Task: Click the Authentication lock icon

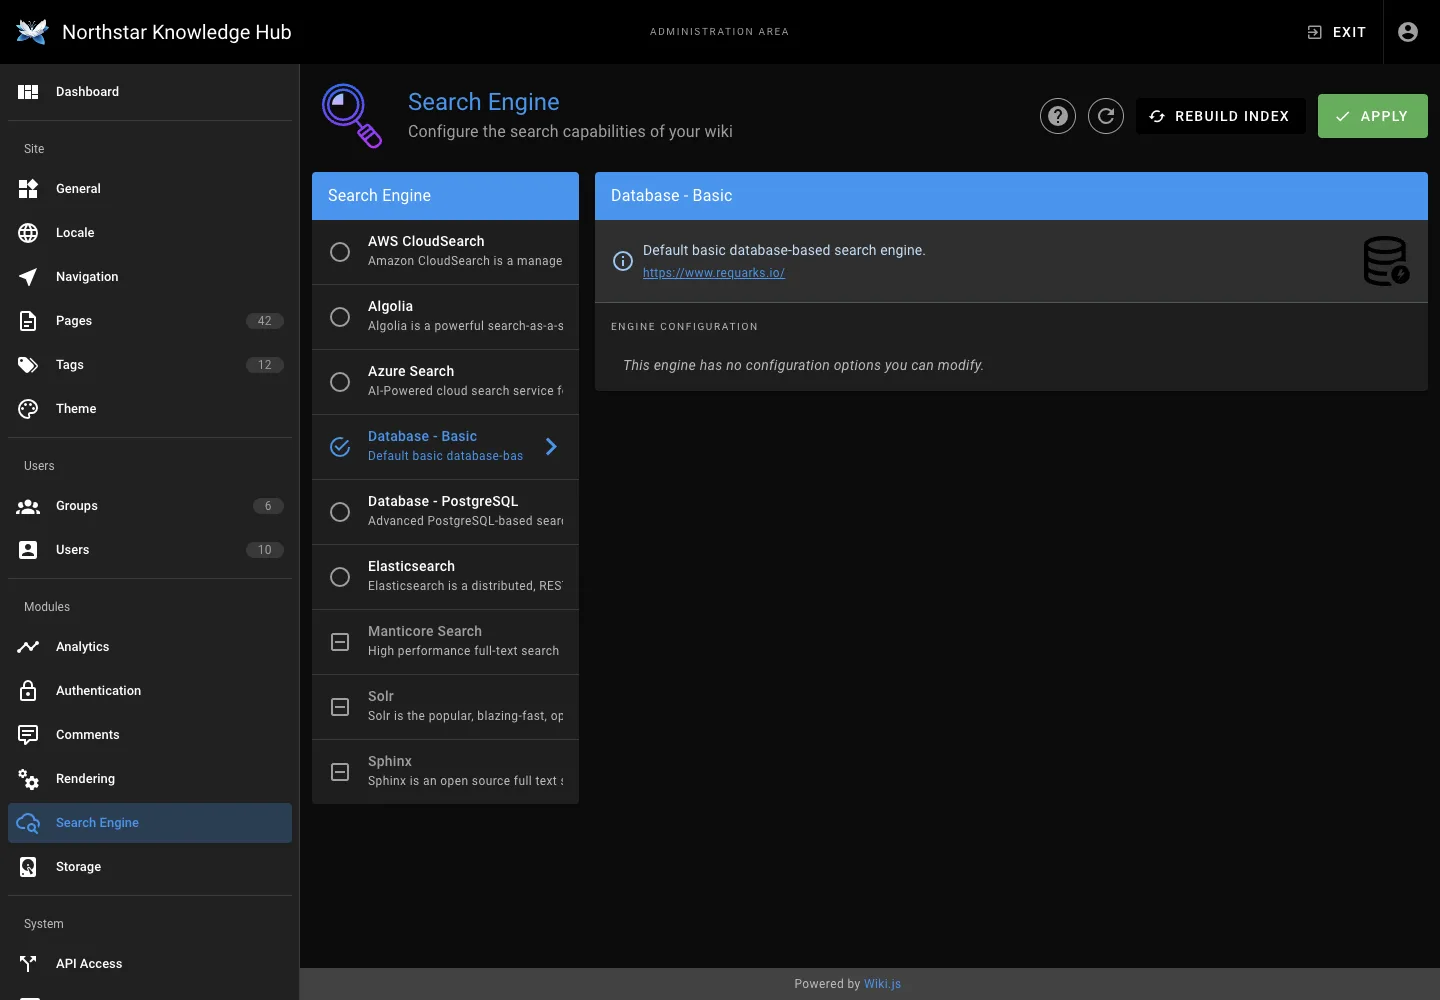Action: tap(28, 691)
